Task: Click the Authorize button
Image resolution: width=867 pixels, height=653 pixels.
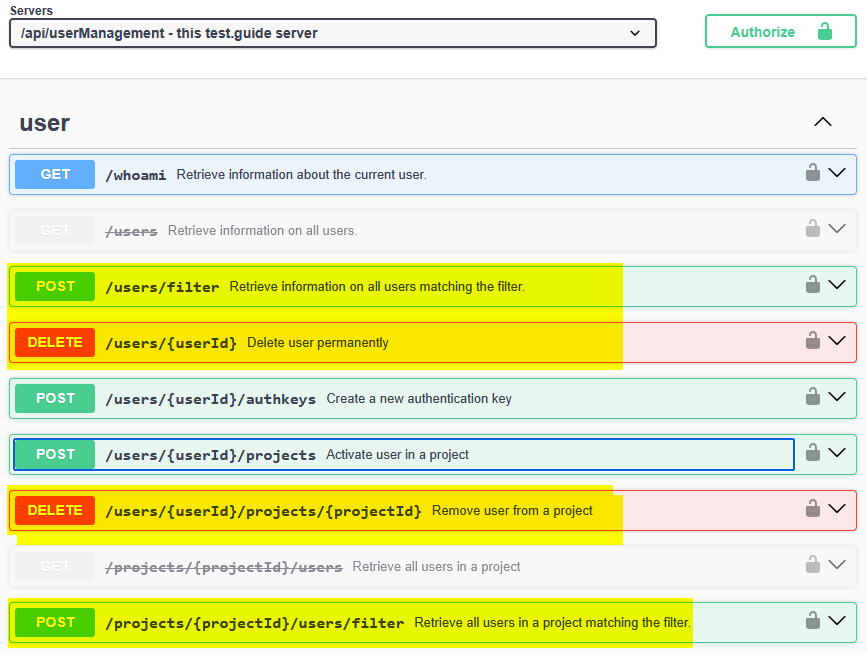Action: pyautogui.click(x=781, y=32)
